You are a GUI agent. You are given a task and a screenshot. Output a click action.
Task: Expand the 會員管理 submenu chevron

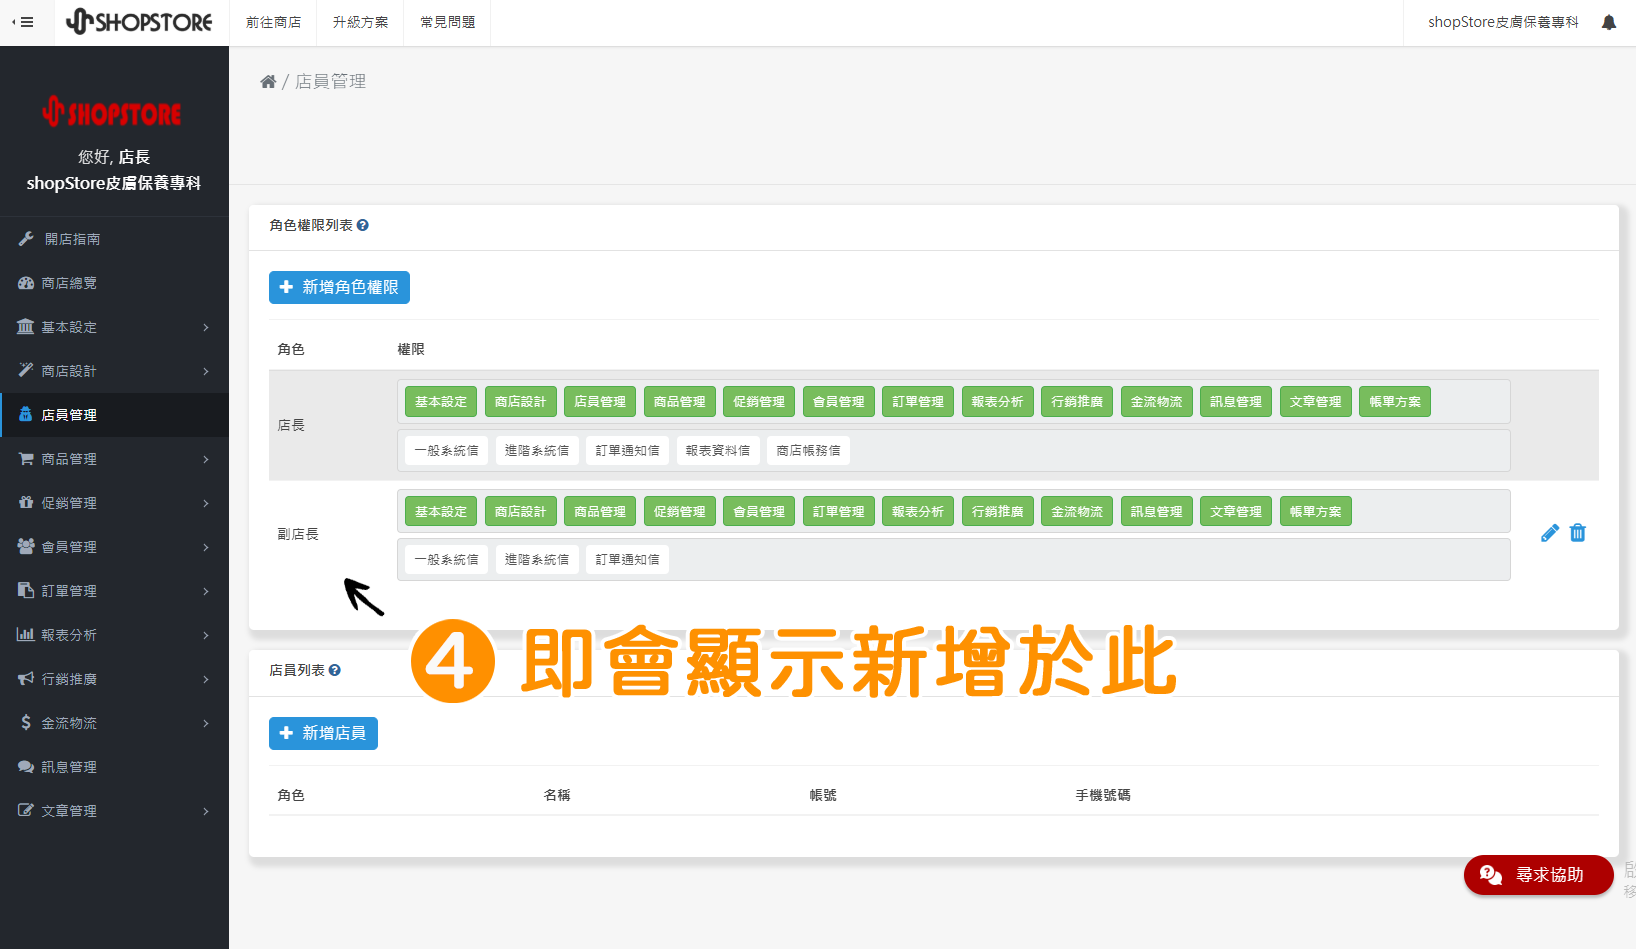pyautogui.click(x=206, y=547)
